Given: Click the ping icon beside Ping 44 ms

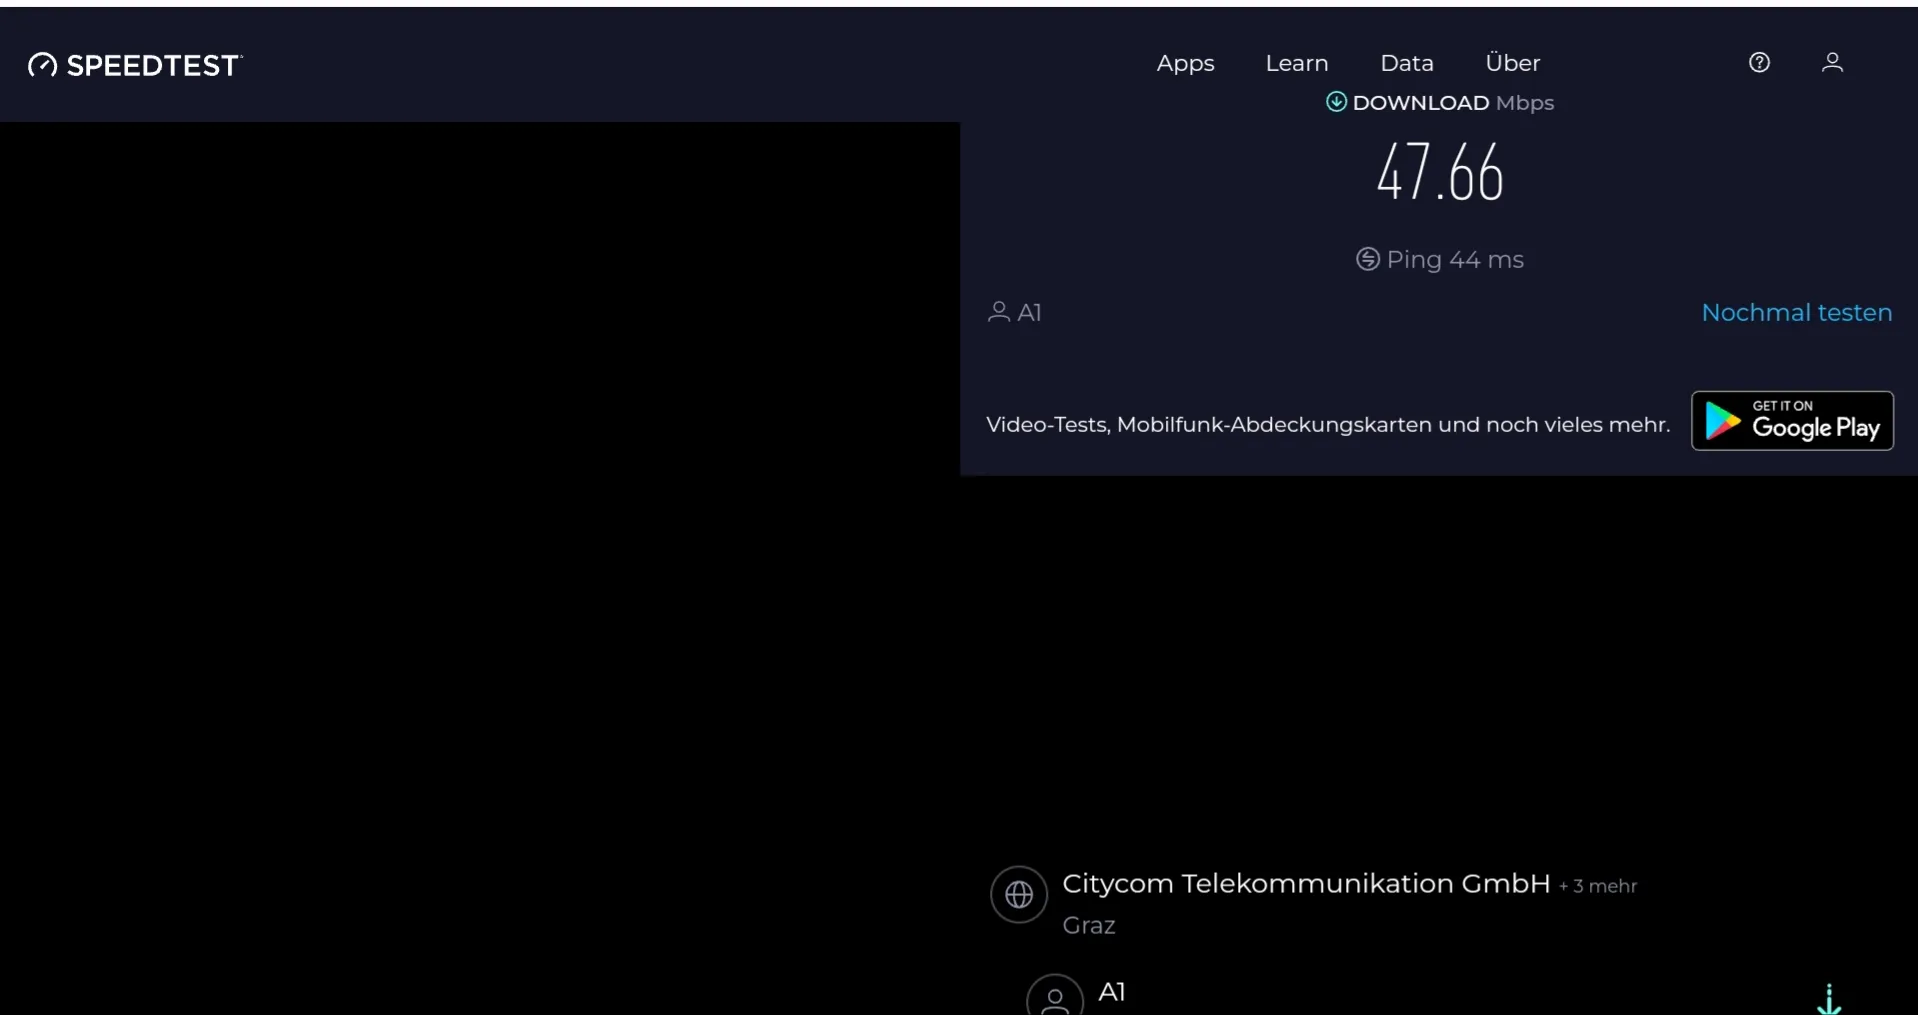Looking at the screenshot, I should pyautogui.click(x=1367, y=260).
